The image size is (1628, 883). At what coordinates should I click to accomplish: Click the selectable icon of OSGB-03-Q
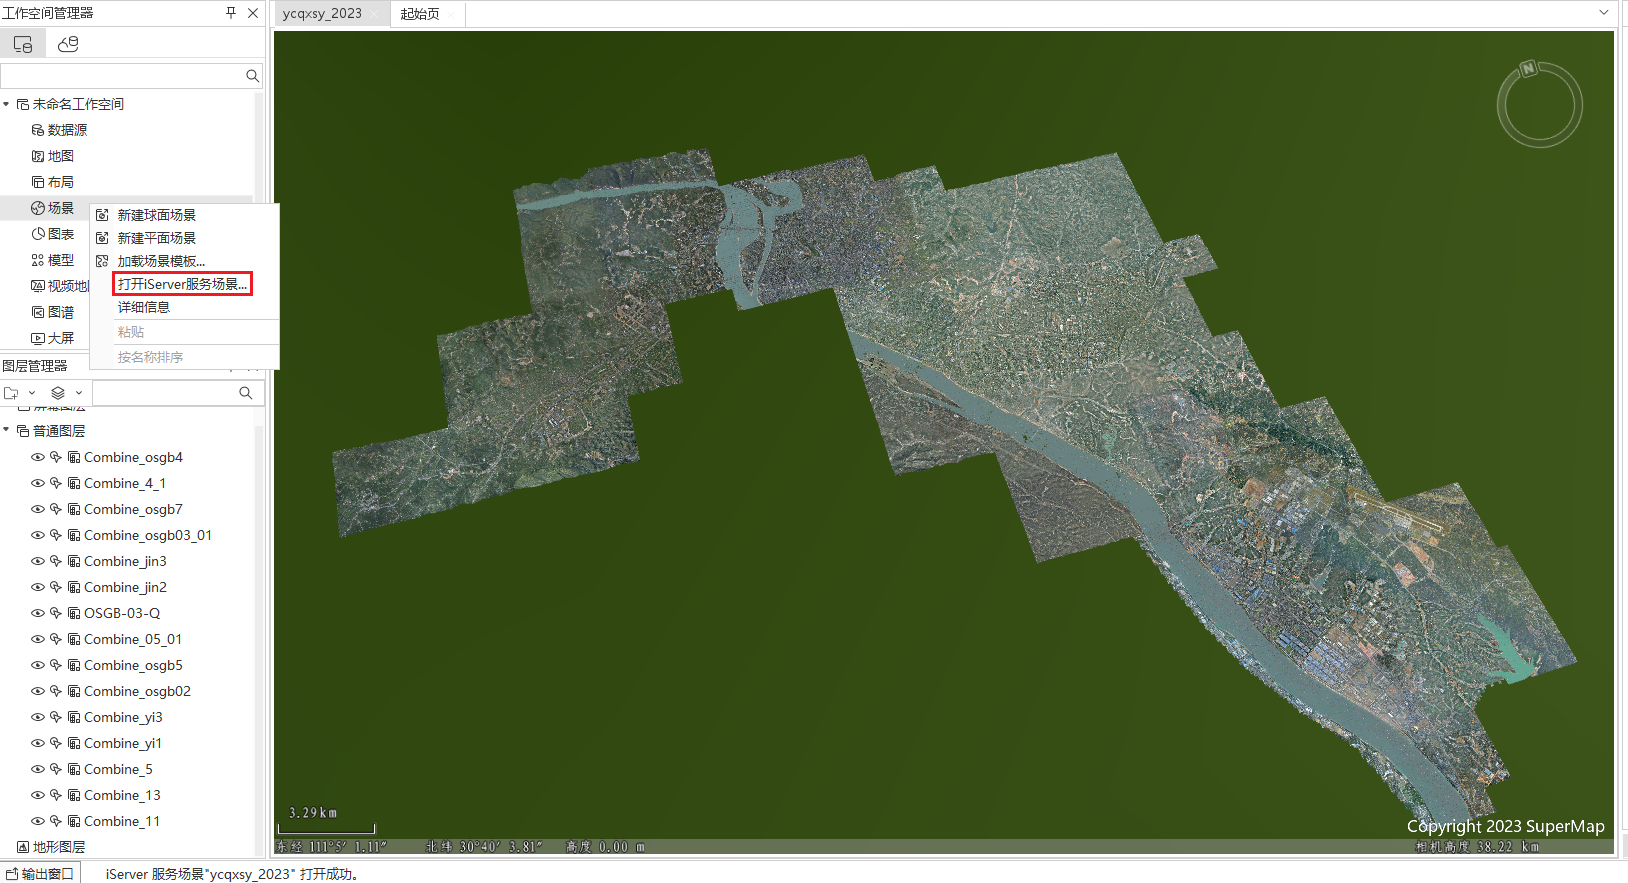coord(56,613)
